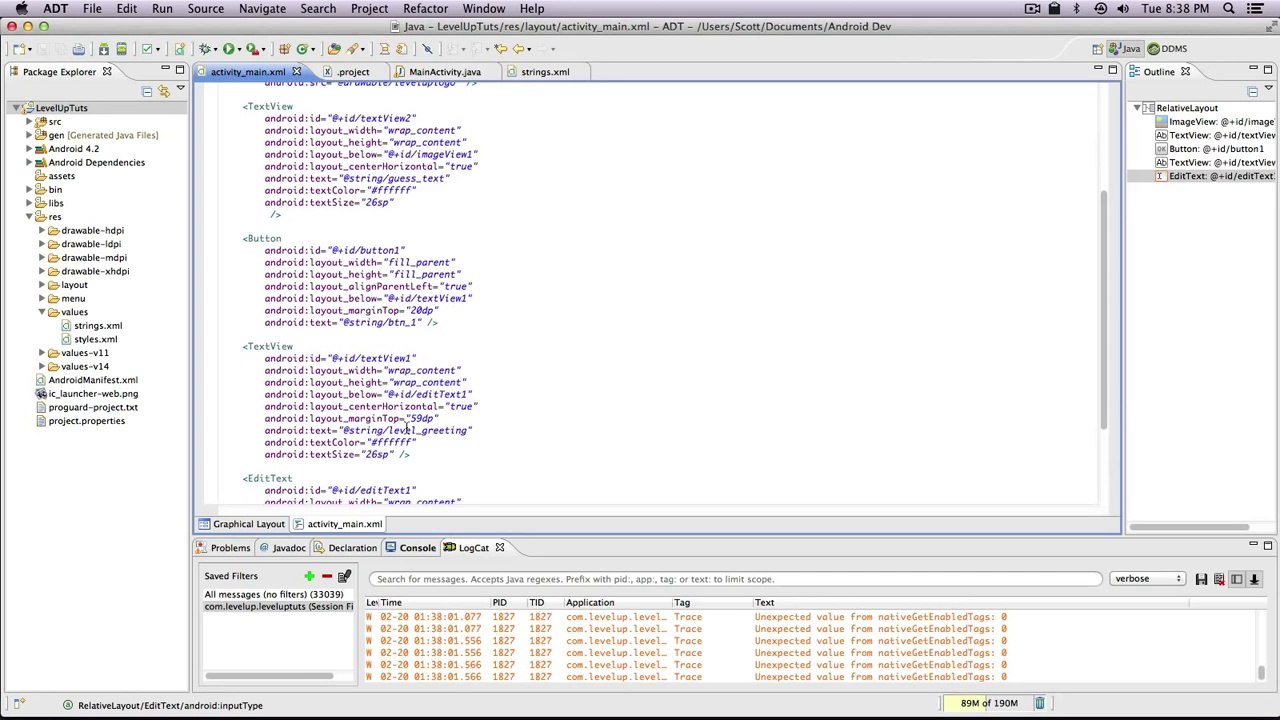
Task: Click the Debug bug icon
Action: pyautogui.click(x=204, y=49)
